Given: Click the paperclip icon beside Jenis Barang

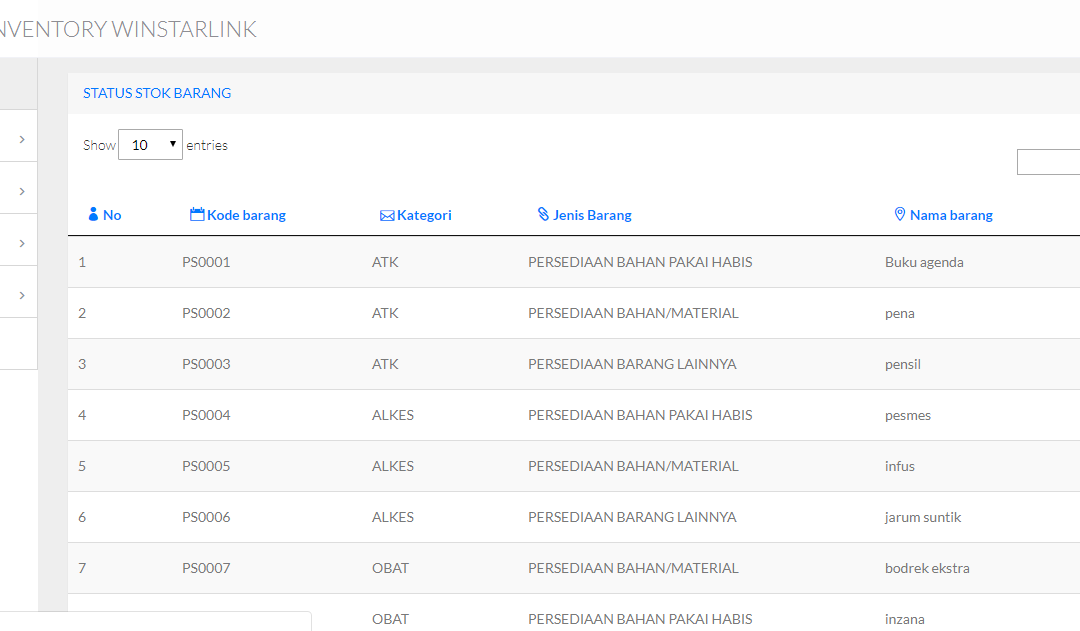Looking at the screenshot, I should (x=543, y=214).
